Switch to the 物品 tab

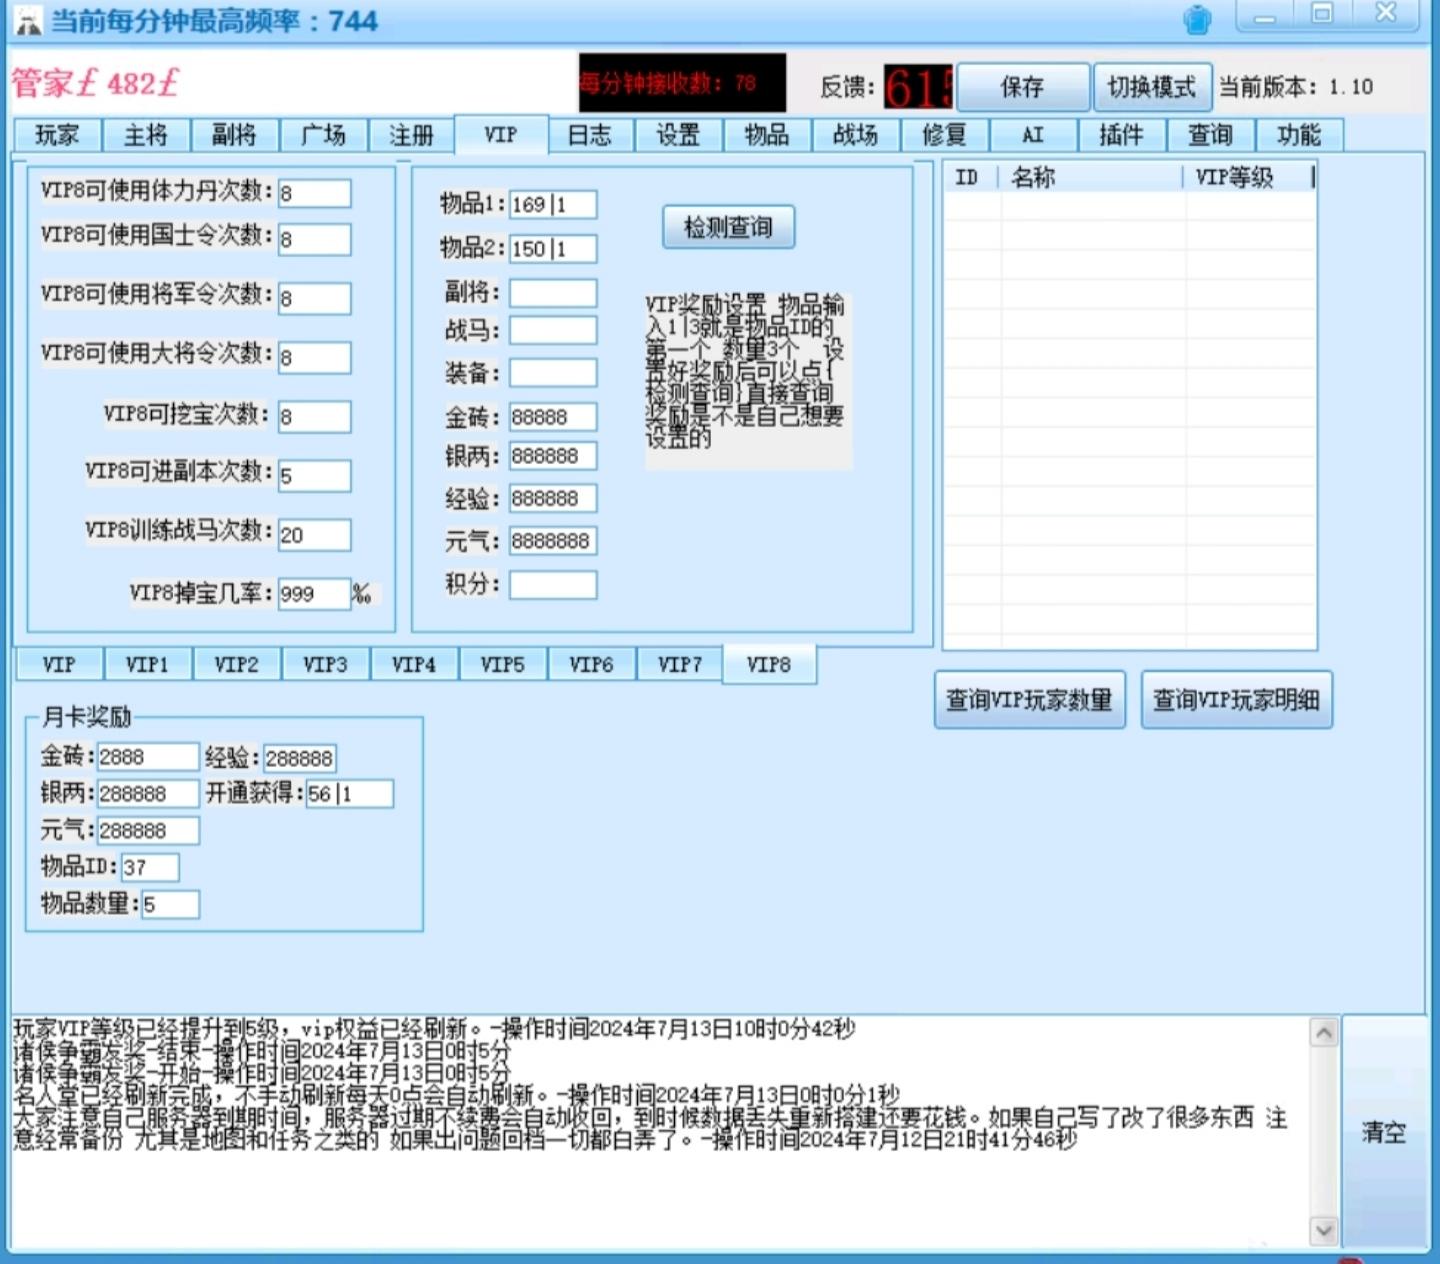(x=767, y=135)
